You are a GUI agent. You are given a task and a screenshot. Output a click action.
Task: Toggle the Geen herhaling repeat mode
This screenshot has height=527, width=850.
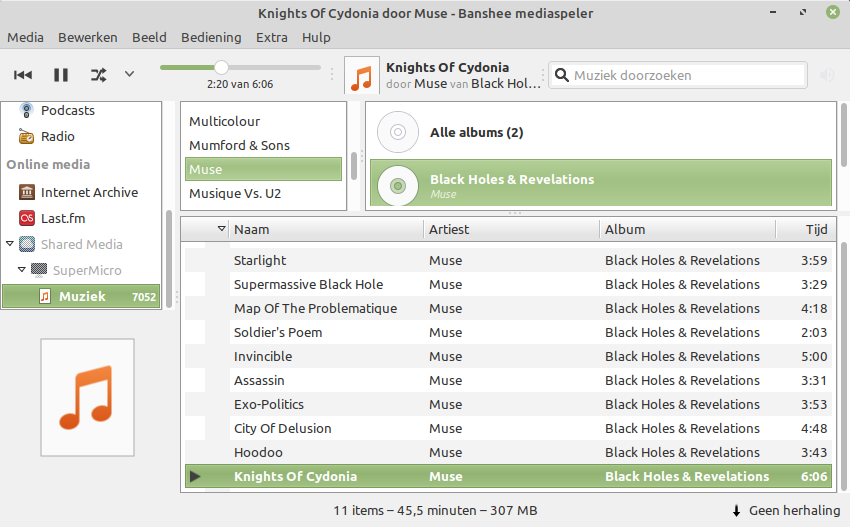pyautogui.click(x=785, y=510)
